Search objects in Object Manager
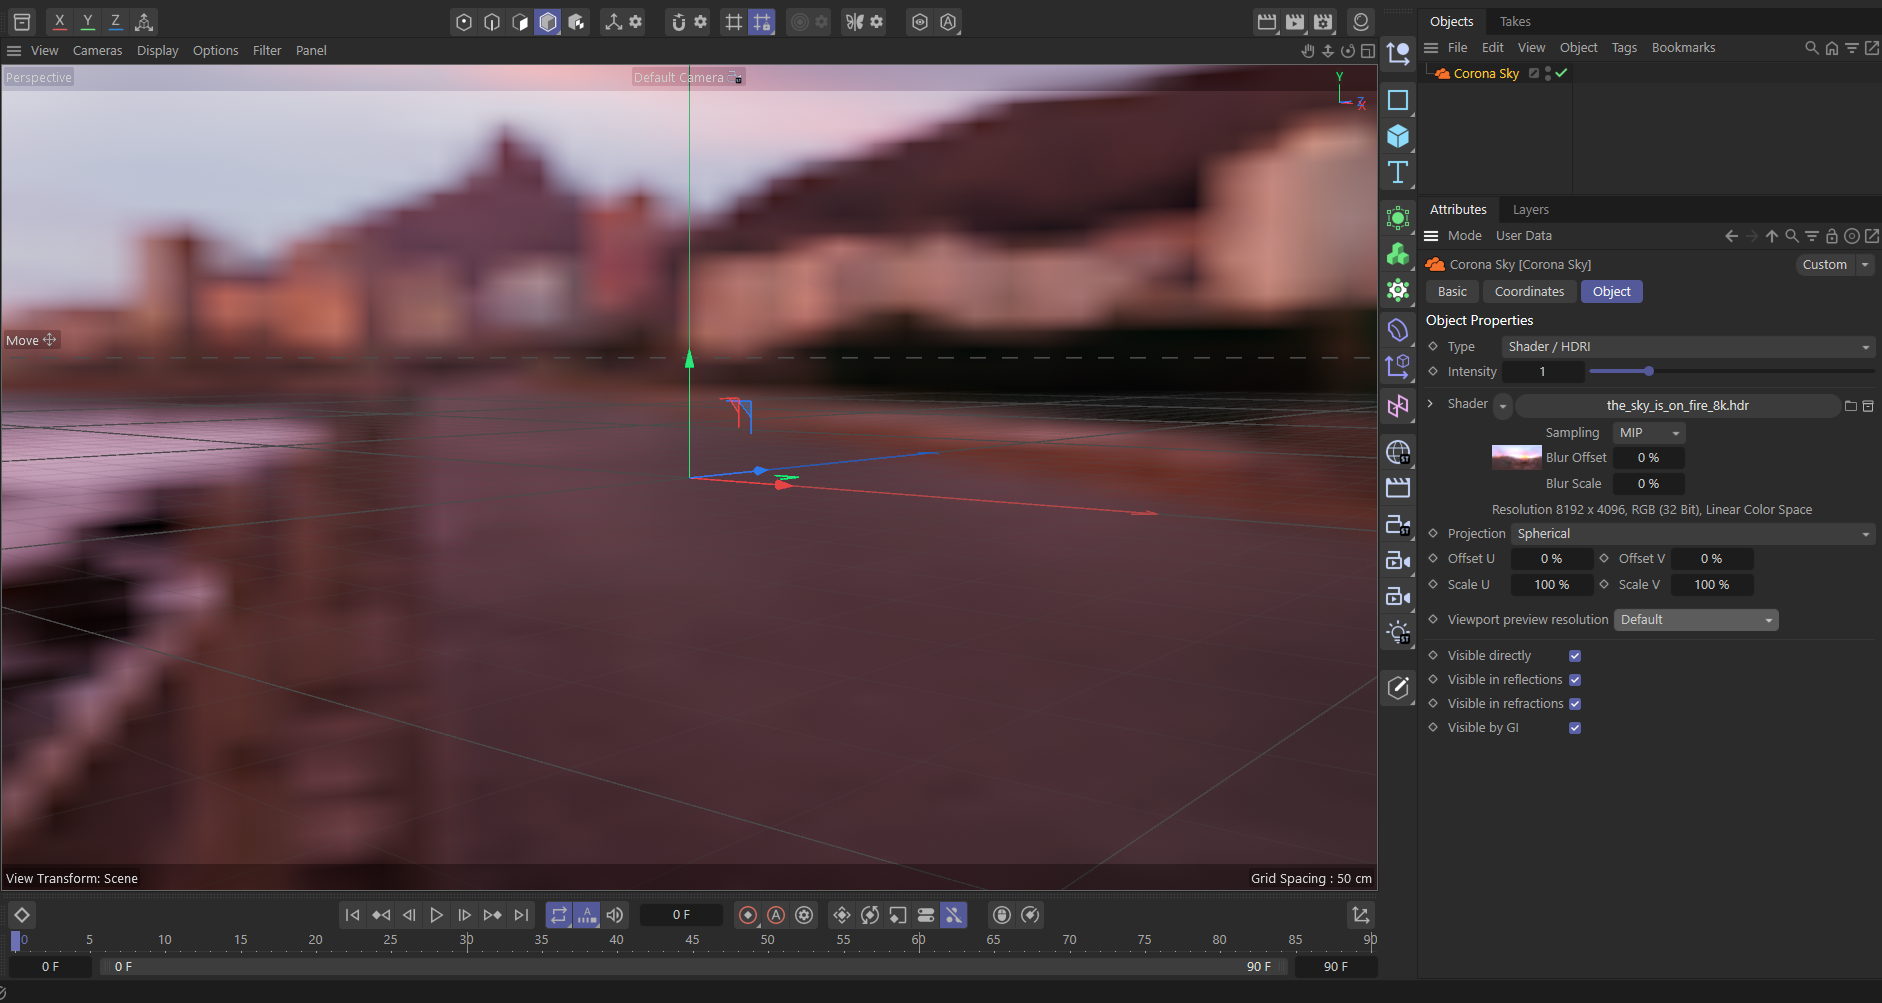Screen dimensions: 1882x1003 coord(1811,47)
